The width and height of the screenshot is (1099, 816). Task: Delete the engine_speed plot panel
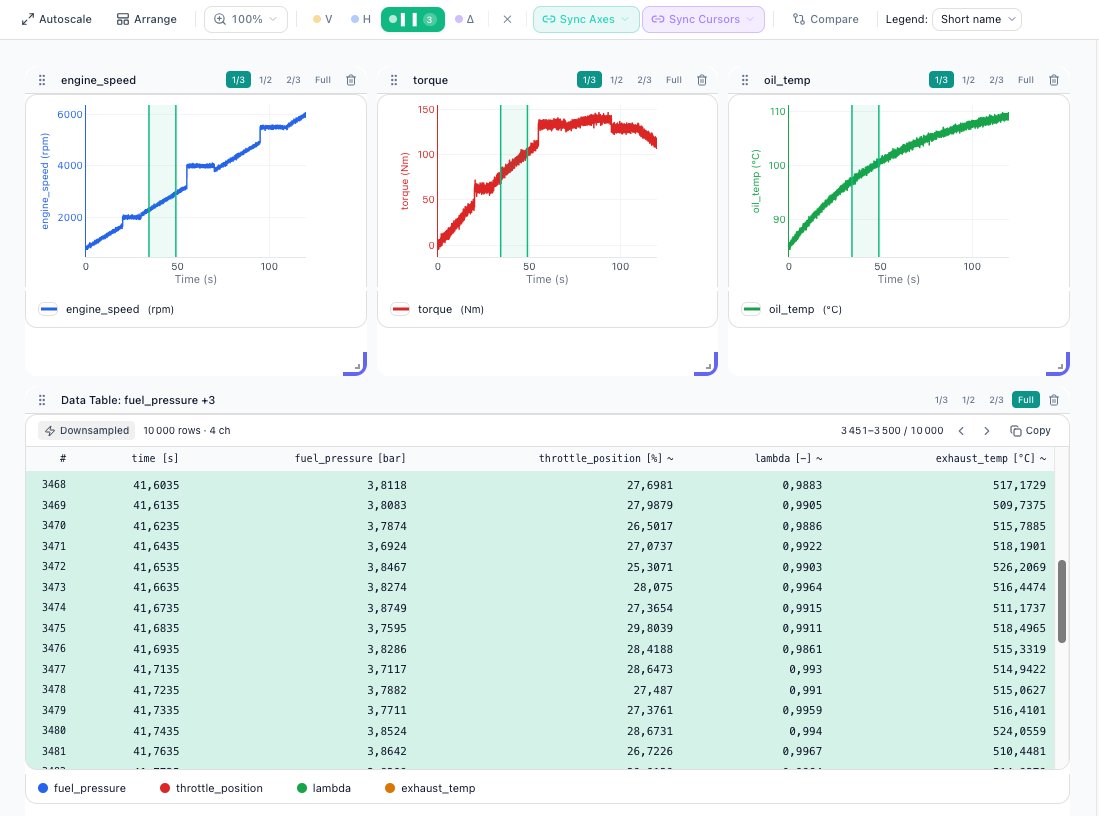[350, 80]
